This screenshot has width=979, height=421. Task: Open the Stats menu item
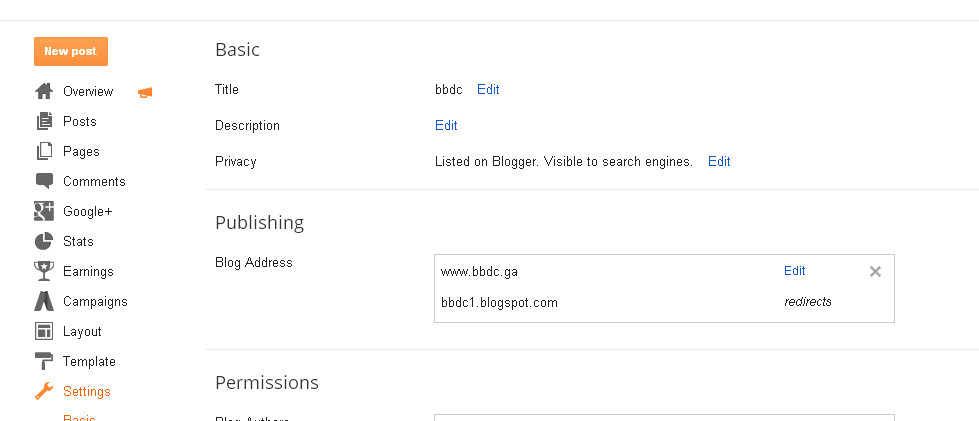(78, 241)
